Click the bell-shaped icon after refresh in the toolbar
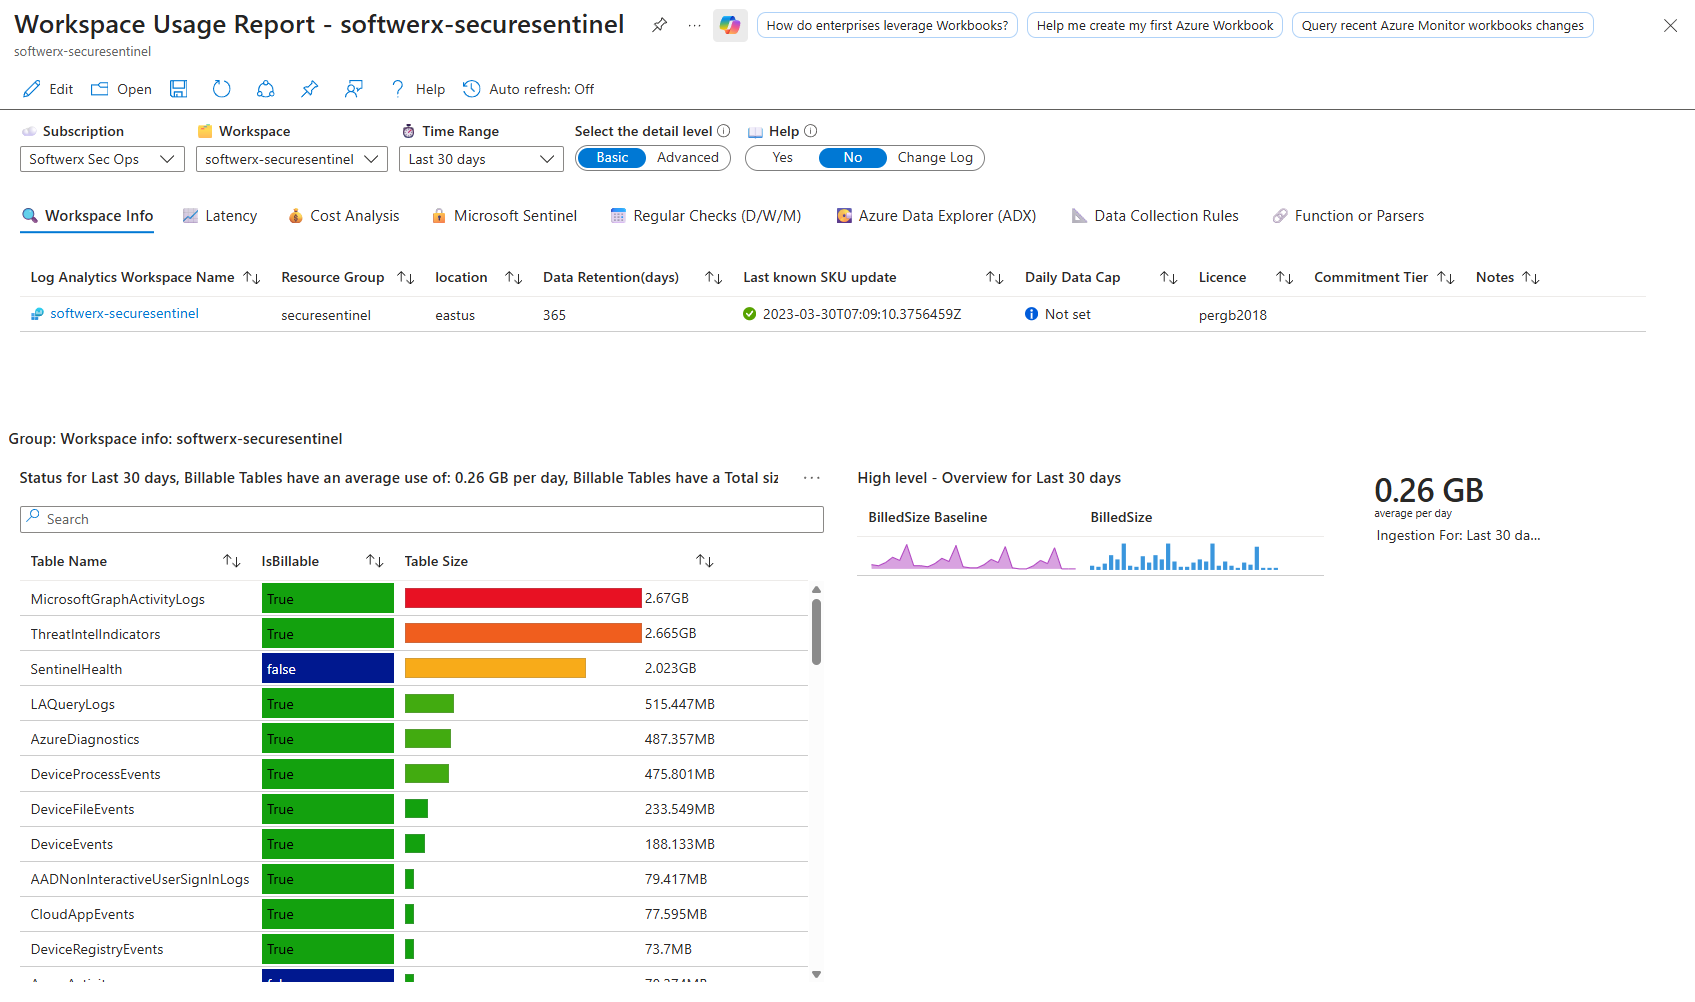 [265, 89]
